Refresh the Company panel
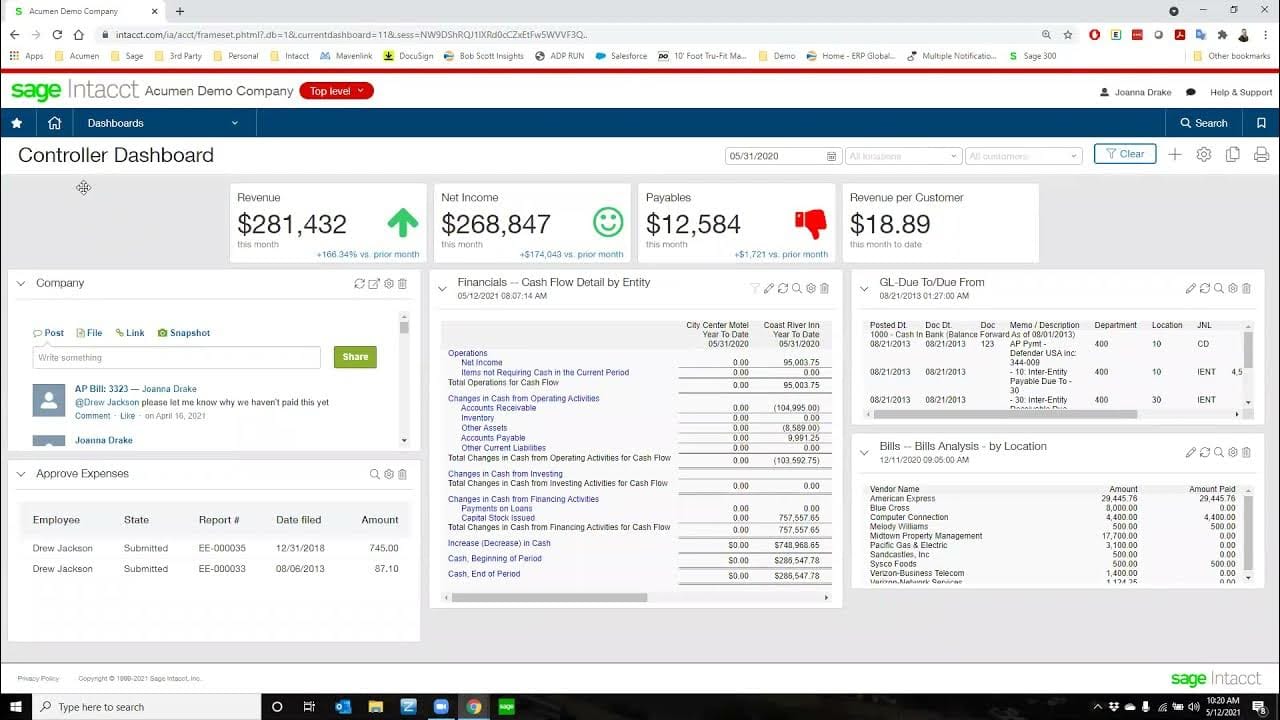This screenshot has width=1280, height=720. pyautogui.click(x=360, y=284)
